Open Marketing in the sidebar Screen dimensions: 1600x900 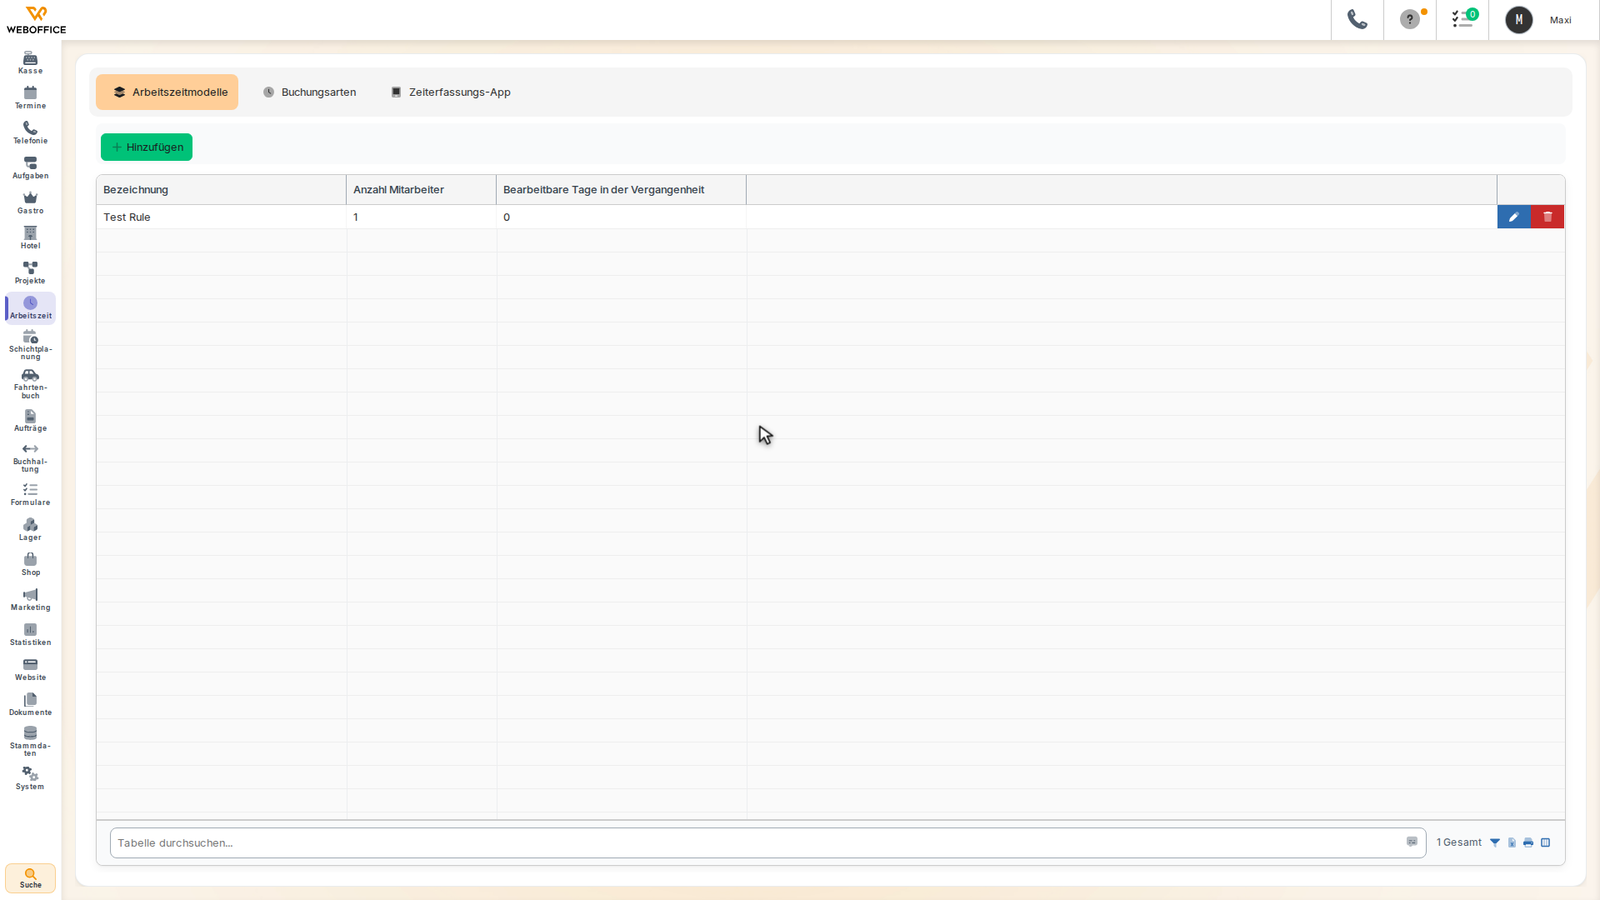point(30,599)
